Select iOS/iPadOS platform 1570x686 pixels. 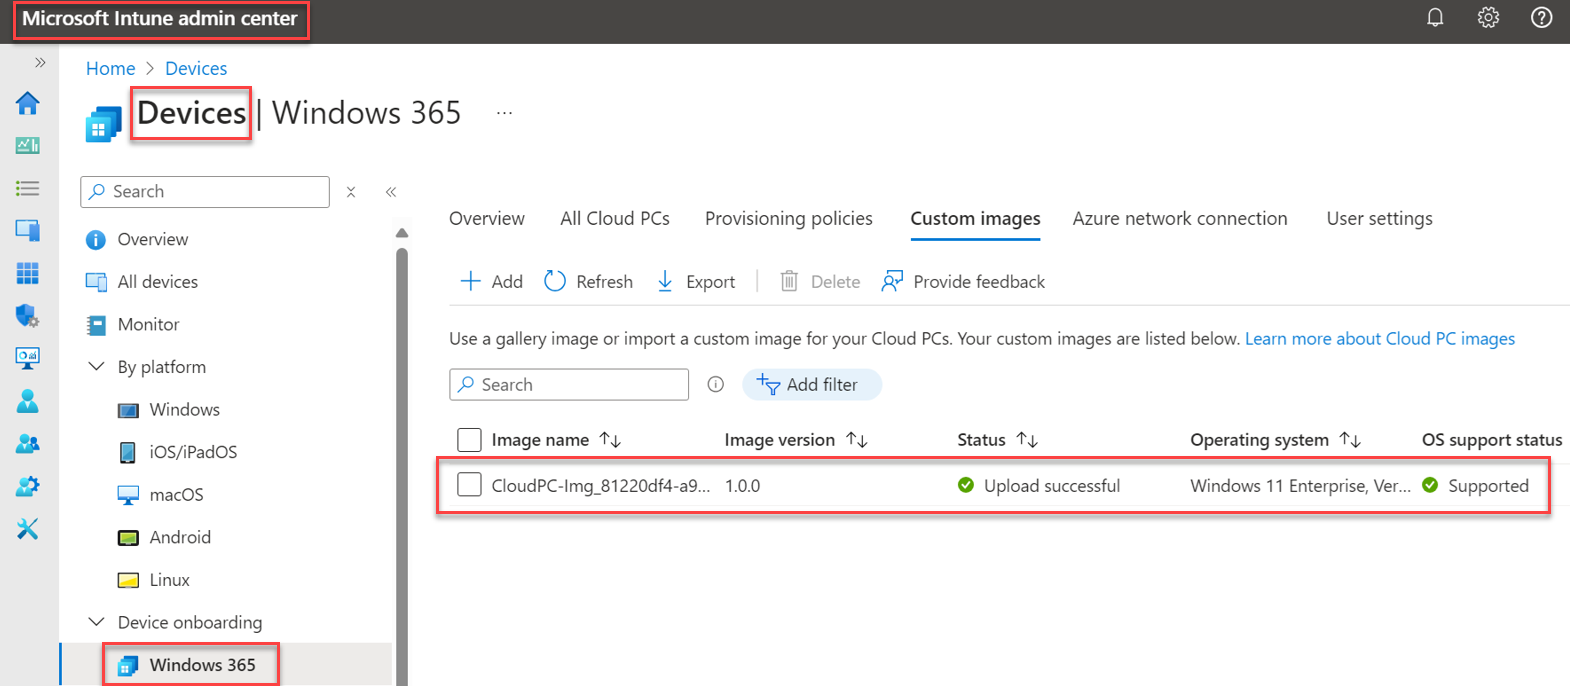coord(193,452)
